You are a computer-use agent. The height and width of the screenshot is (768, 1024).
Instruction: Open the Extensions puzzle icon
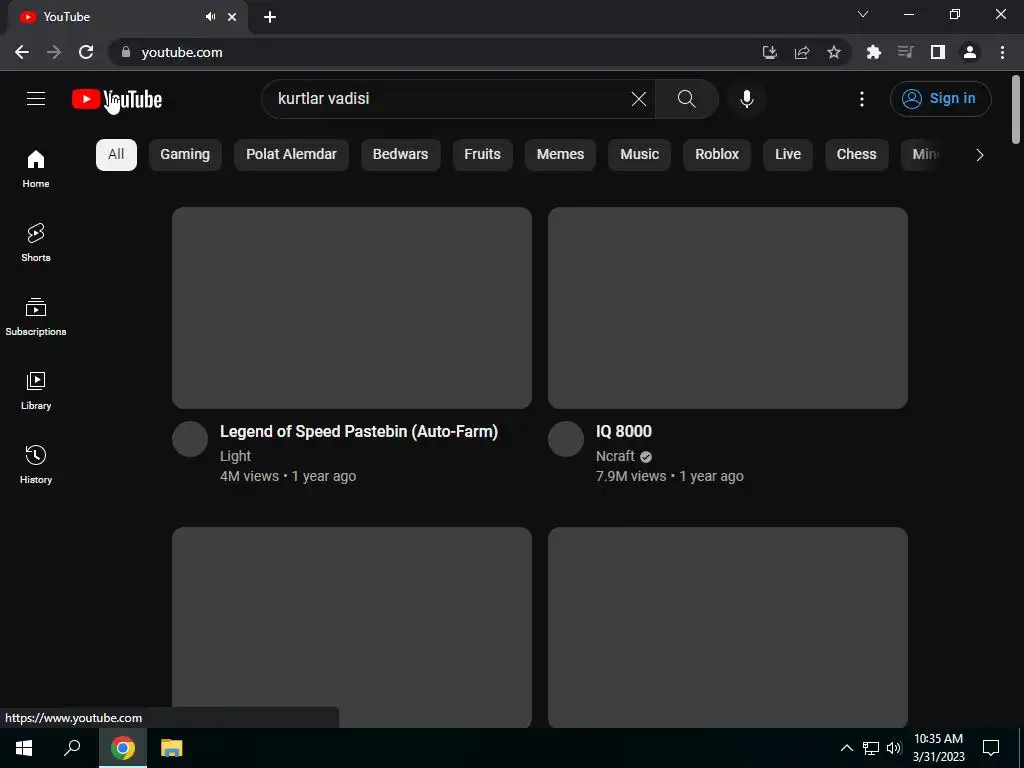[x=873, y=52]
